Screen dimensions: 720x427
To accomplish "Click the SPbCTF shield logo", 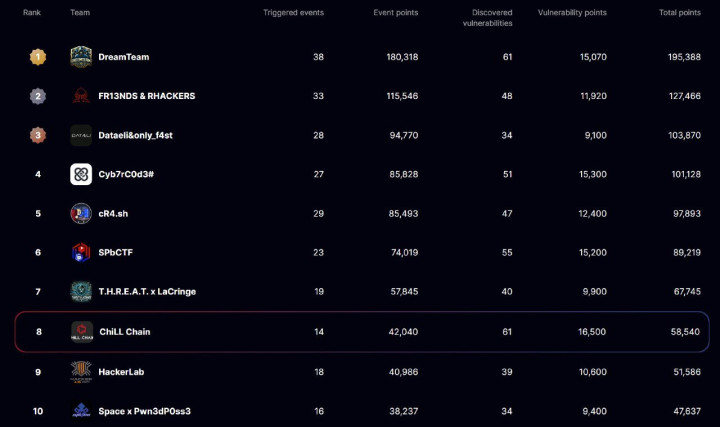I will [81, 253].
